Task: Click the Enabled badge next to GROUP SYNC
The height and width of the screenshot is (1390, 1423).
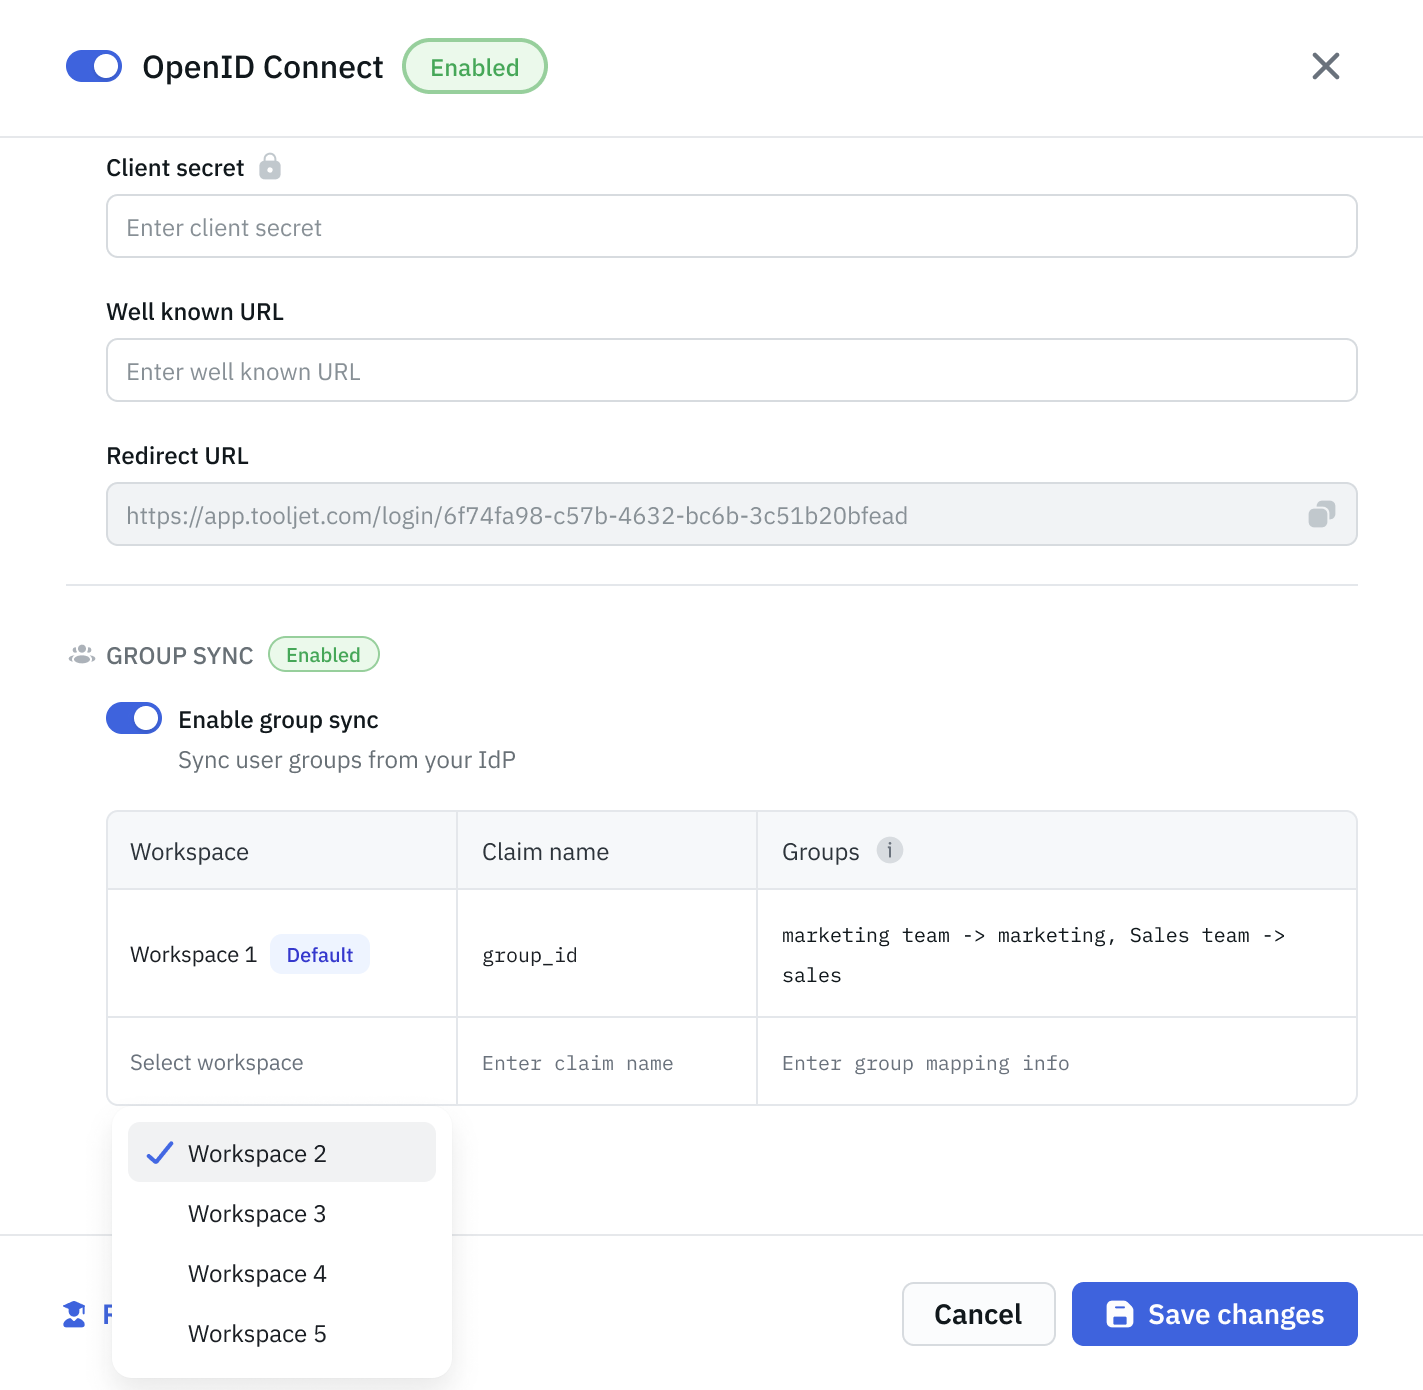Action: pyautogui.click(x=323, y=654)
